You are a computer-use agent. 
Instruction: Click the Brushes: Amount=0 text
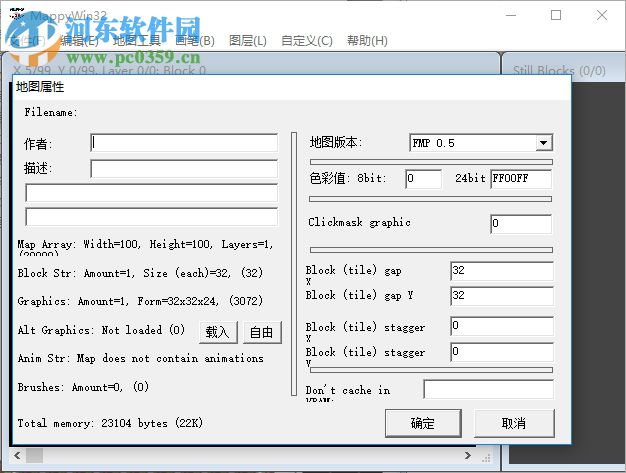click(x=83, y=387)
